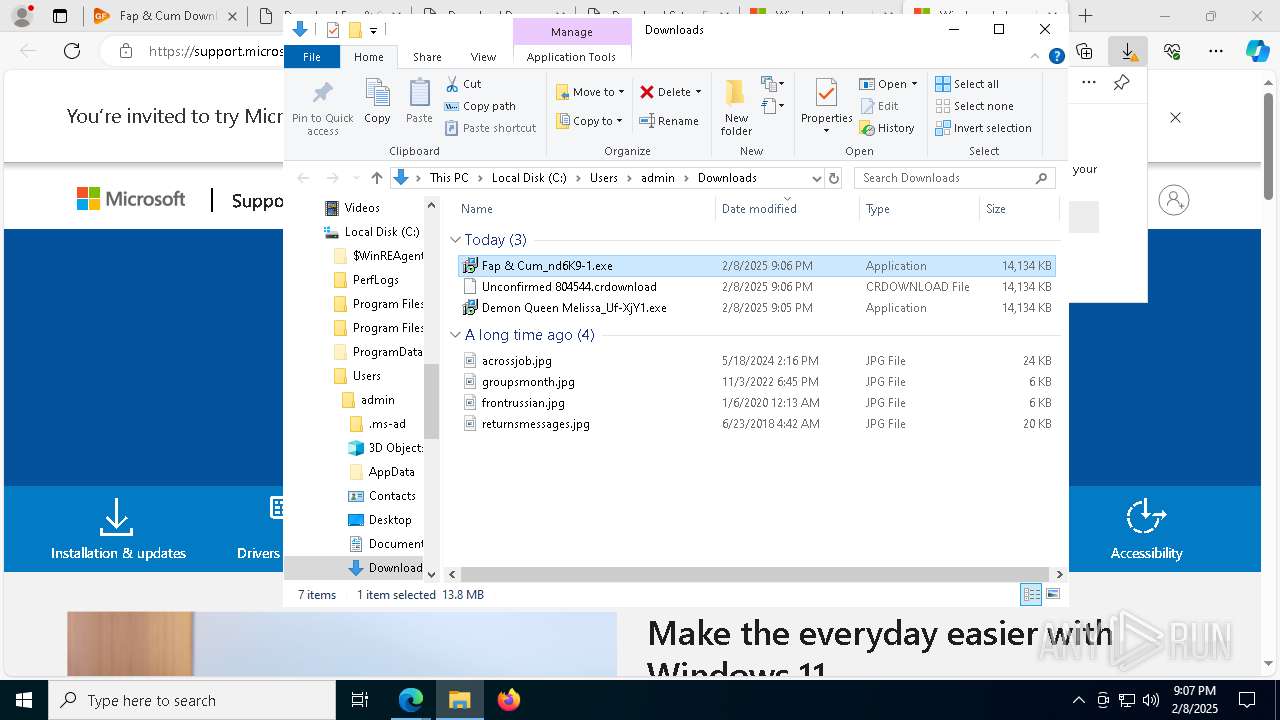Switch to large icons view
1280x720 pixels.
tap(1053, 595)
